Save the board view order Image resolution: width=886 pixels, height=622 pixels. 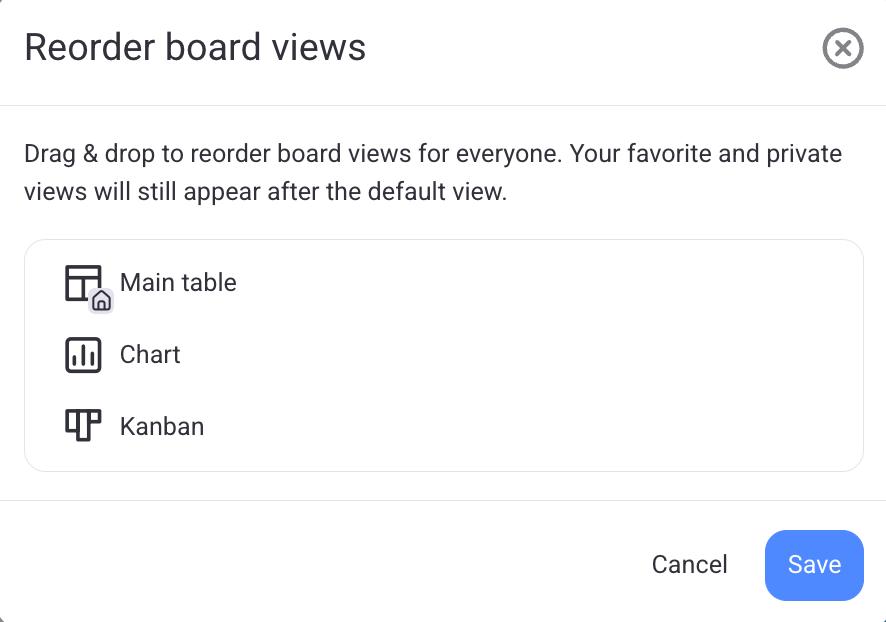pos(814,565)
